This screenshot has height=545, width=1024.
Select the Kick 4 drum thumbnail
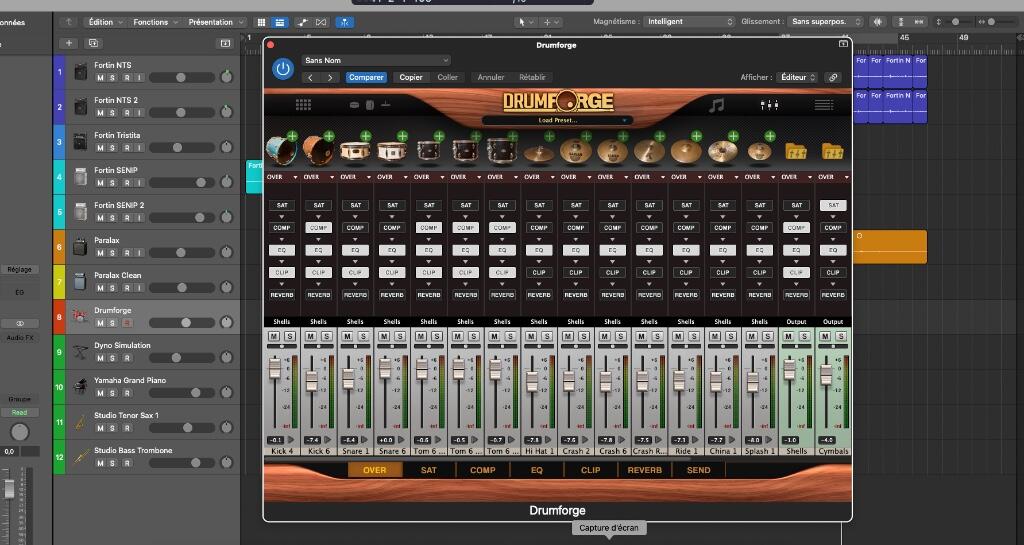(x=280, y=151)
